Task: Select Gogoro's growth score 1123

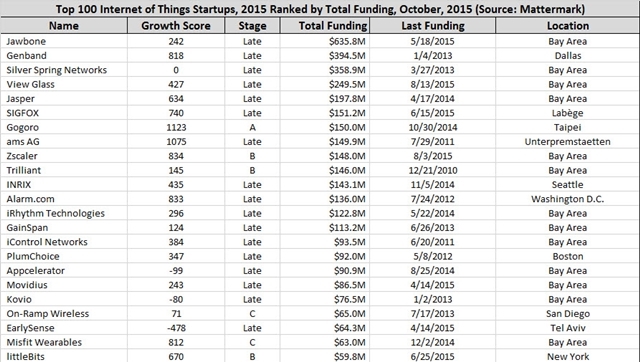Action: [176, 127]
